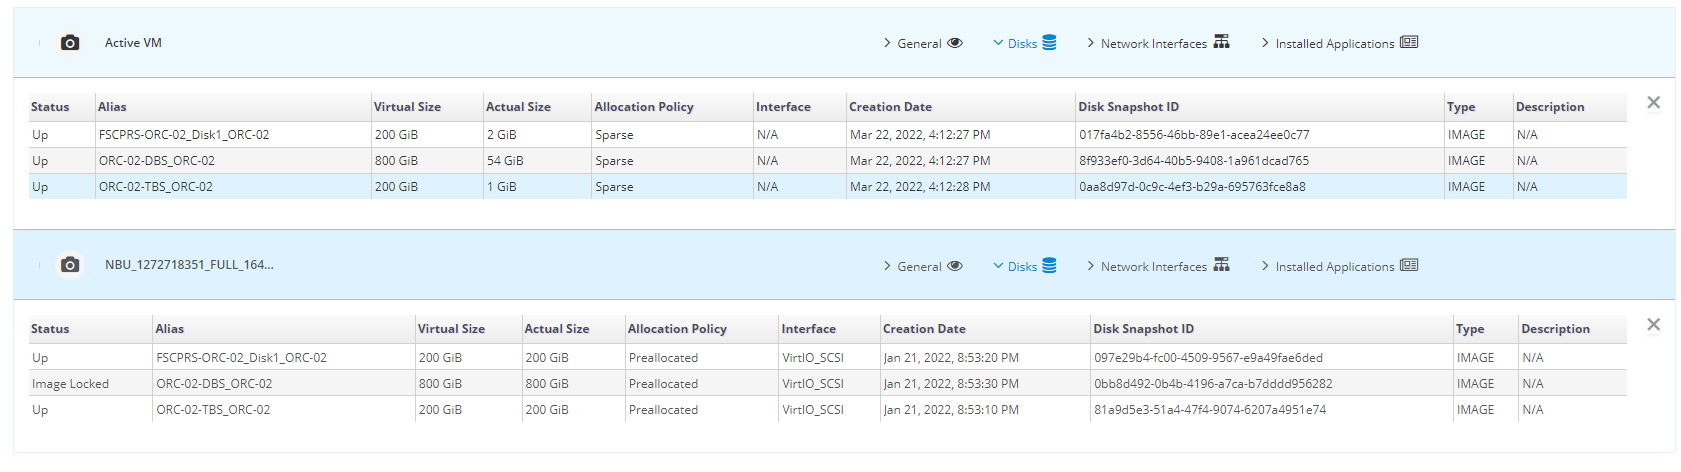Expand General section of Active VM
Image resolution: width=1681 pixels, height=472 pixels.
(x=918, y=44)
